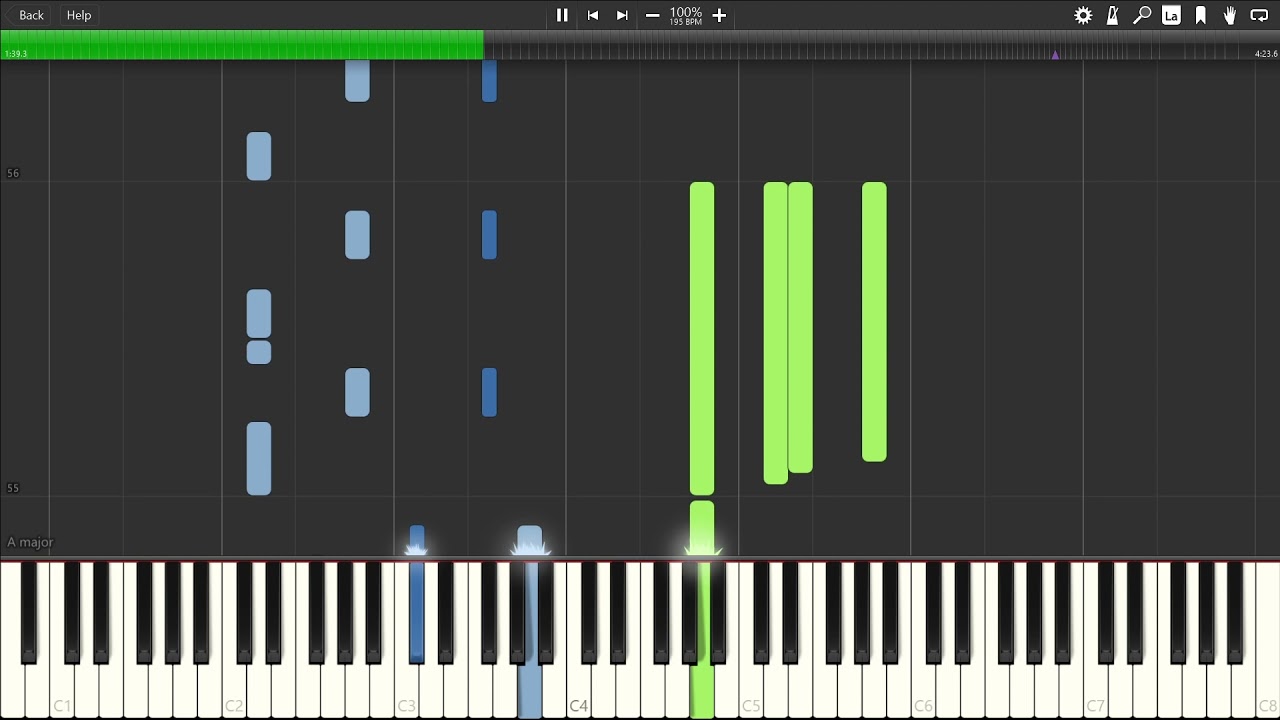Open the Help menu
This screenshot has height=720, width=1280.
pos(79,15)
